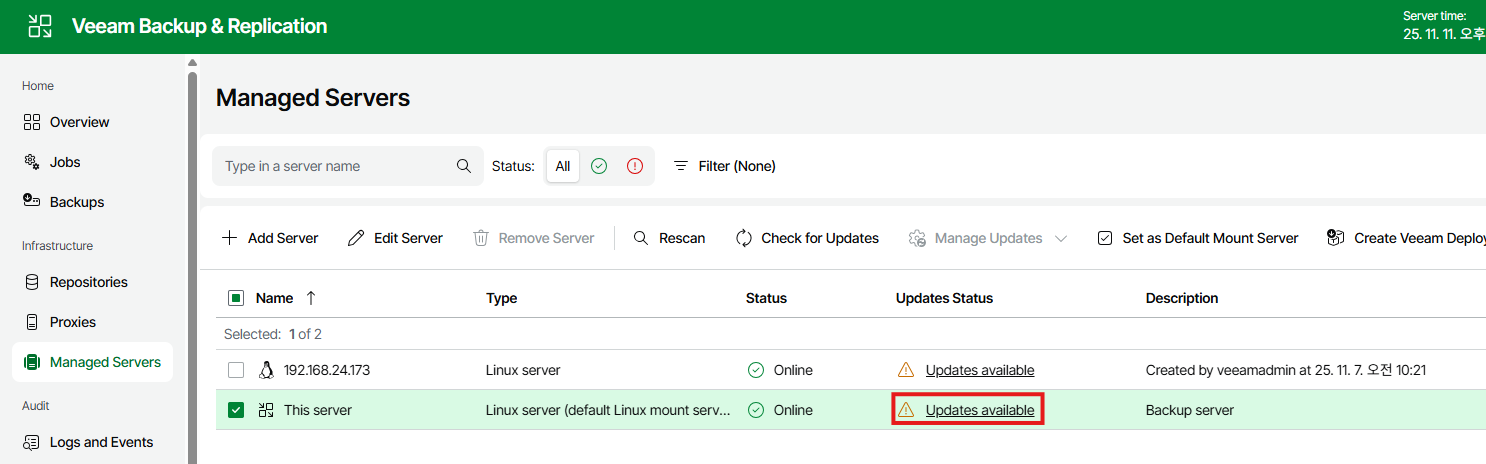Viewport: 1486px width, 464px height.
Task: Click the disabled Remove Server button
Action: pos(534,238)
